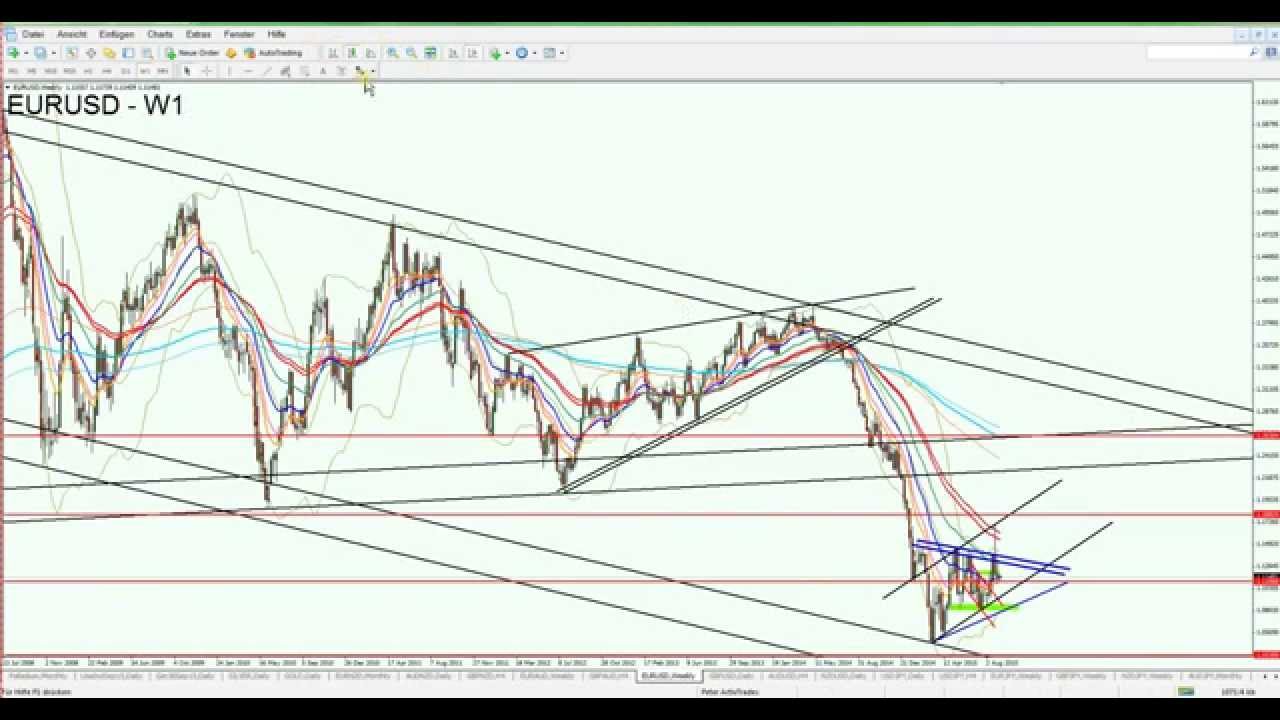
Task: Open the new chart toolbar icon
Action: [x=13, y=53]
